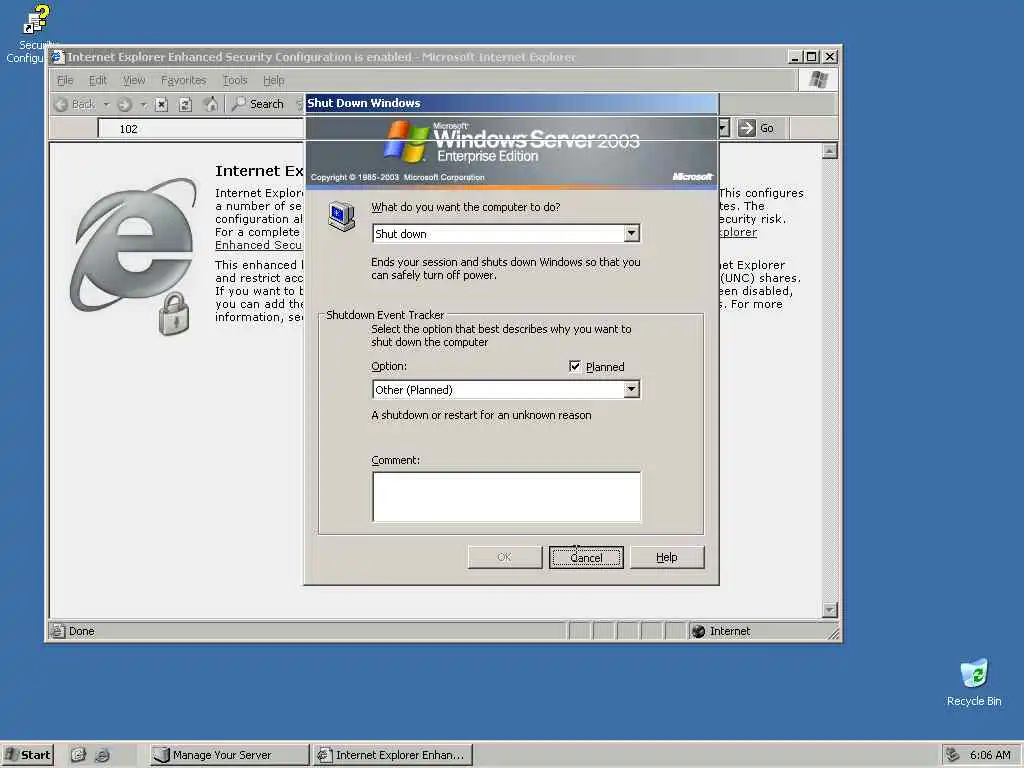
Task: Click 'A shutdown or restart for an unknown reason'
Action: tap(481, 415)
